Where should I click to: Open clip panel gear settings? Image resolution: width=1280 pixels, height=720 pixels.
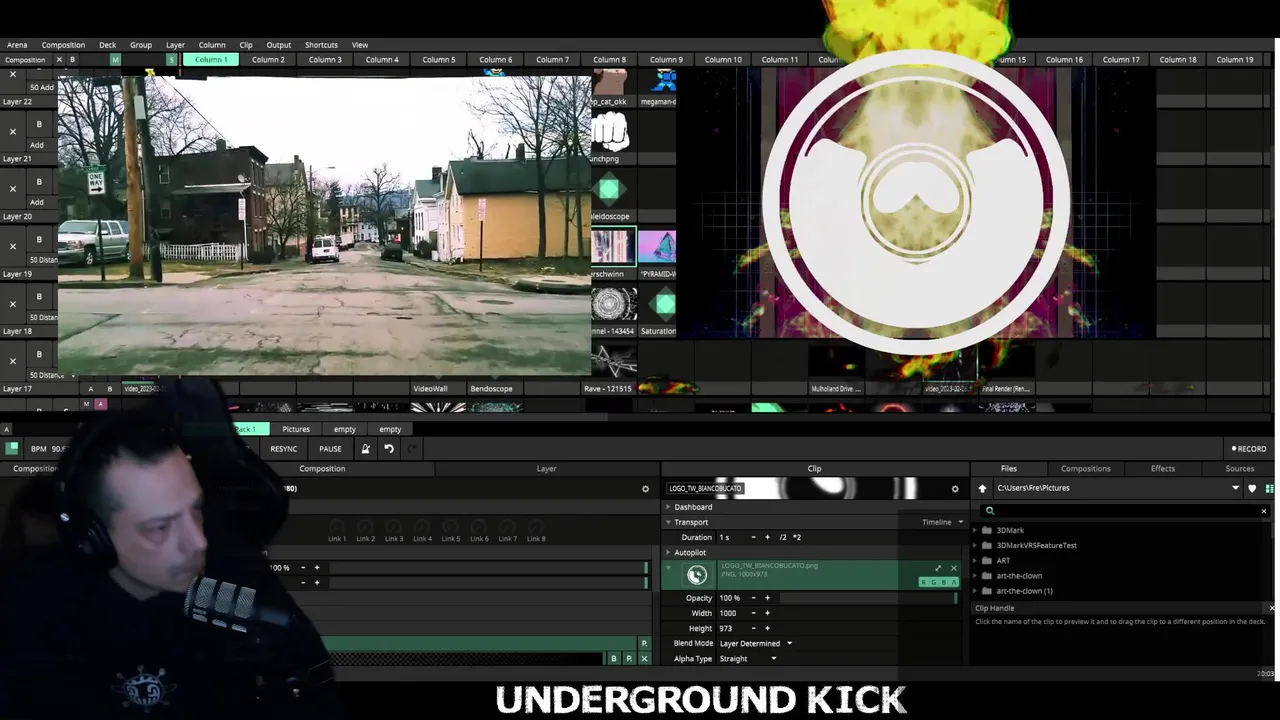coord(955,489)
